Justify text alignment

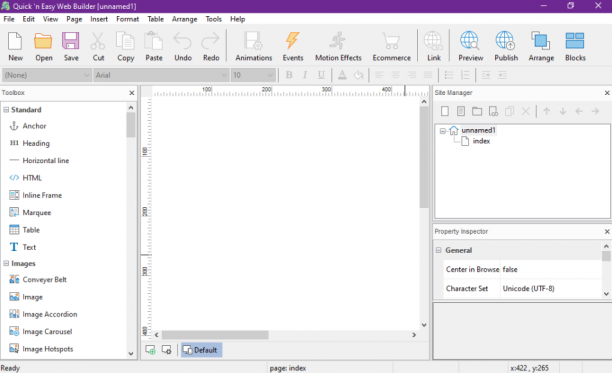tap(428, 75)
